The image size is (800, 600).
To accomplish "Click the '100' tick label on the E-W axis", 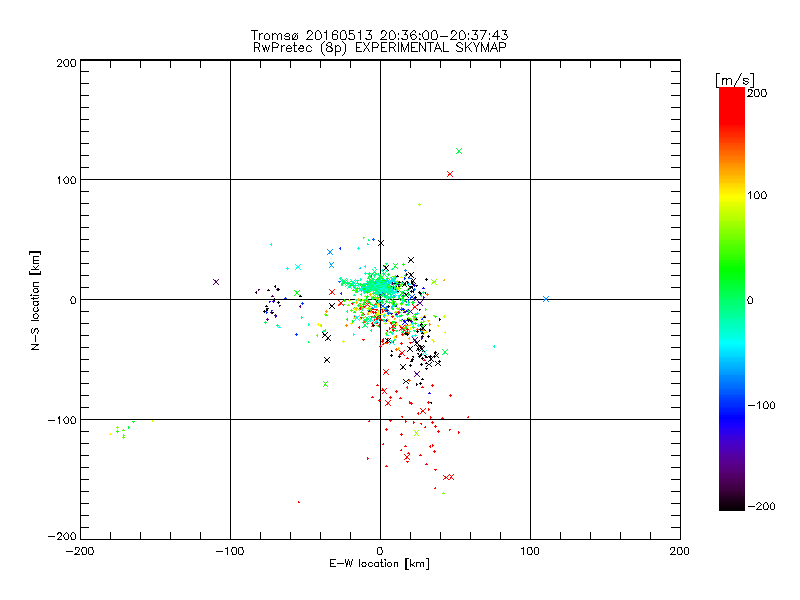I will tap(530, 552).
